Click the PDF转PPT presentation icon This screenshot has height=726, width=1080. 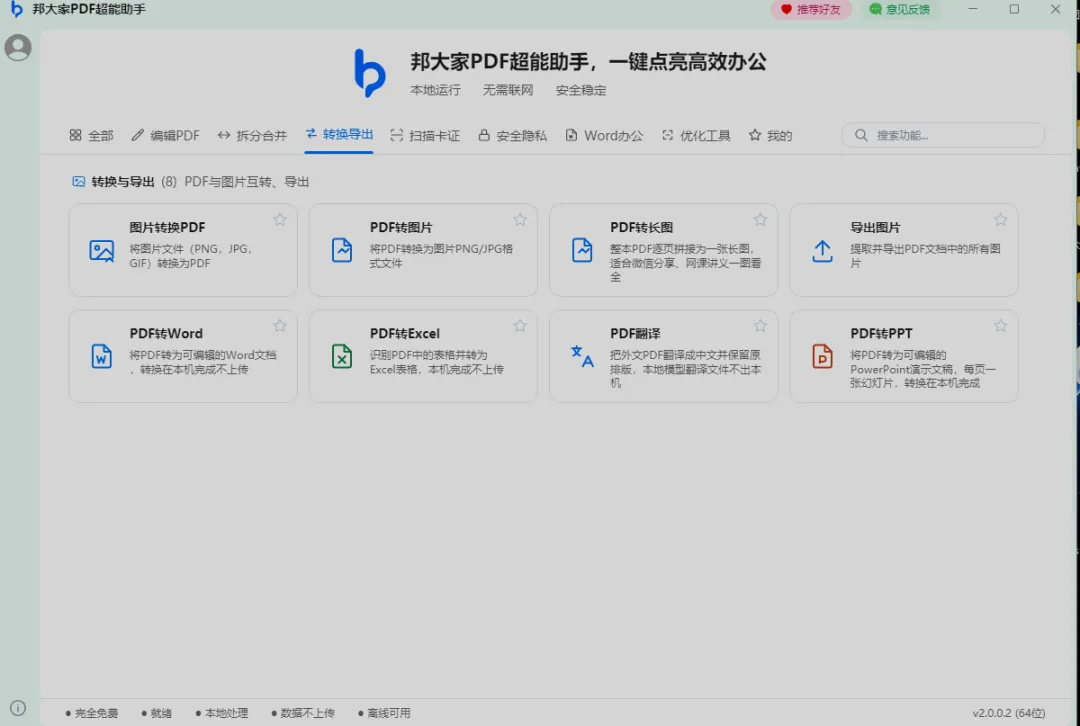[822, 356]
